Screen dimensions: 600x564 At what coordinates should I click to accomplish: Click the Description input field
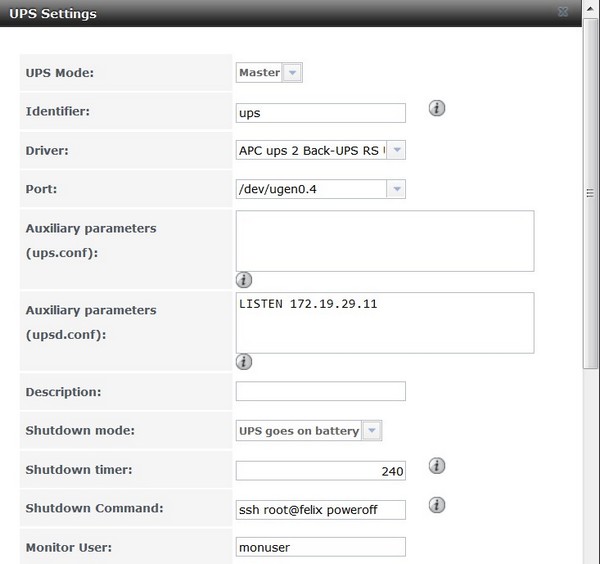[x=320, y=391]
